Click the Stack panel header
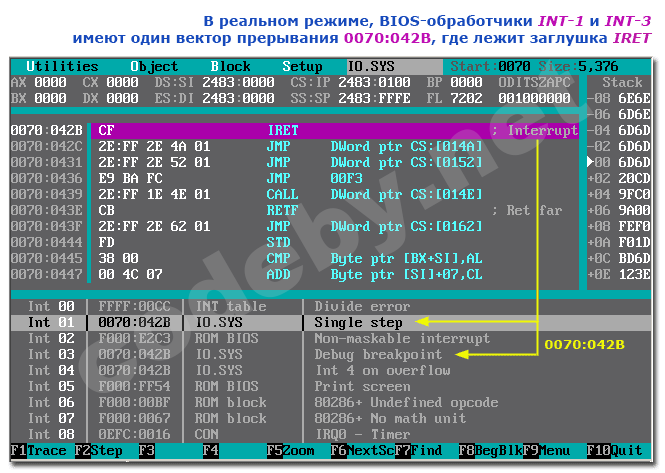This screenshot has width=665, height=473. coord(623,82)
